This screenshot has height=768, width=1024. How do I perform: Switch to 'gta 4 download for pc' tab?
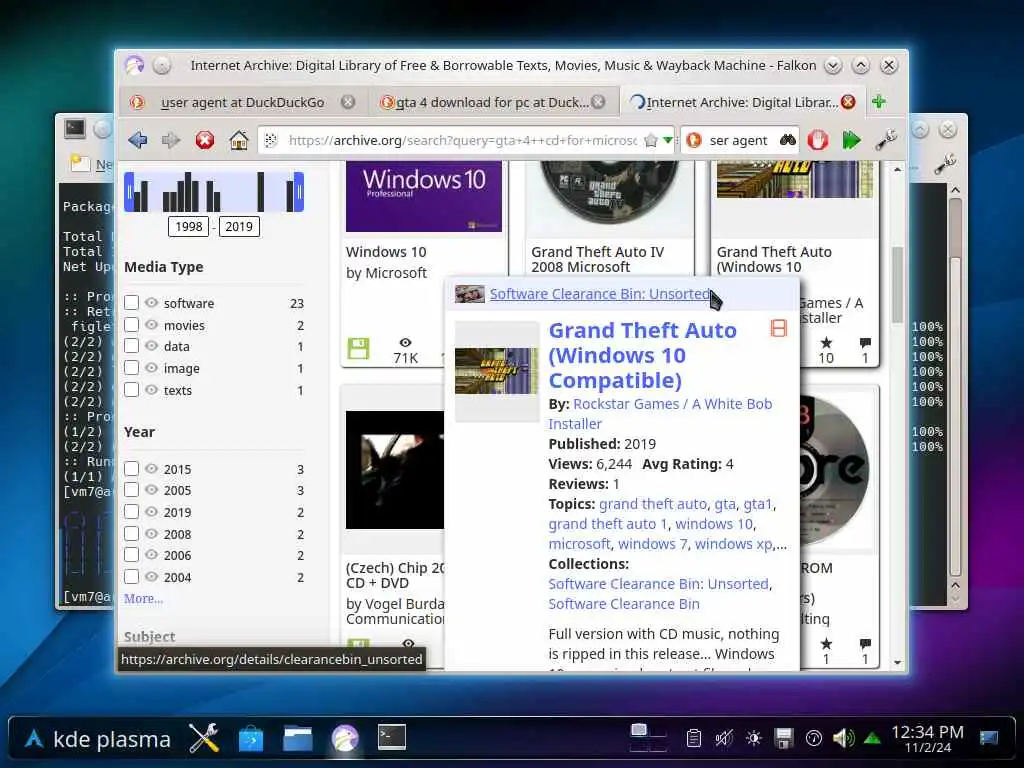click(x=492, y=103)
